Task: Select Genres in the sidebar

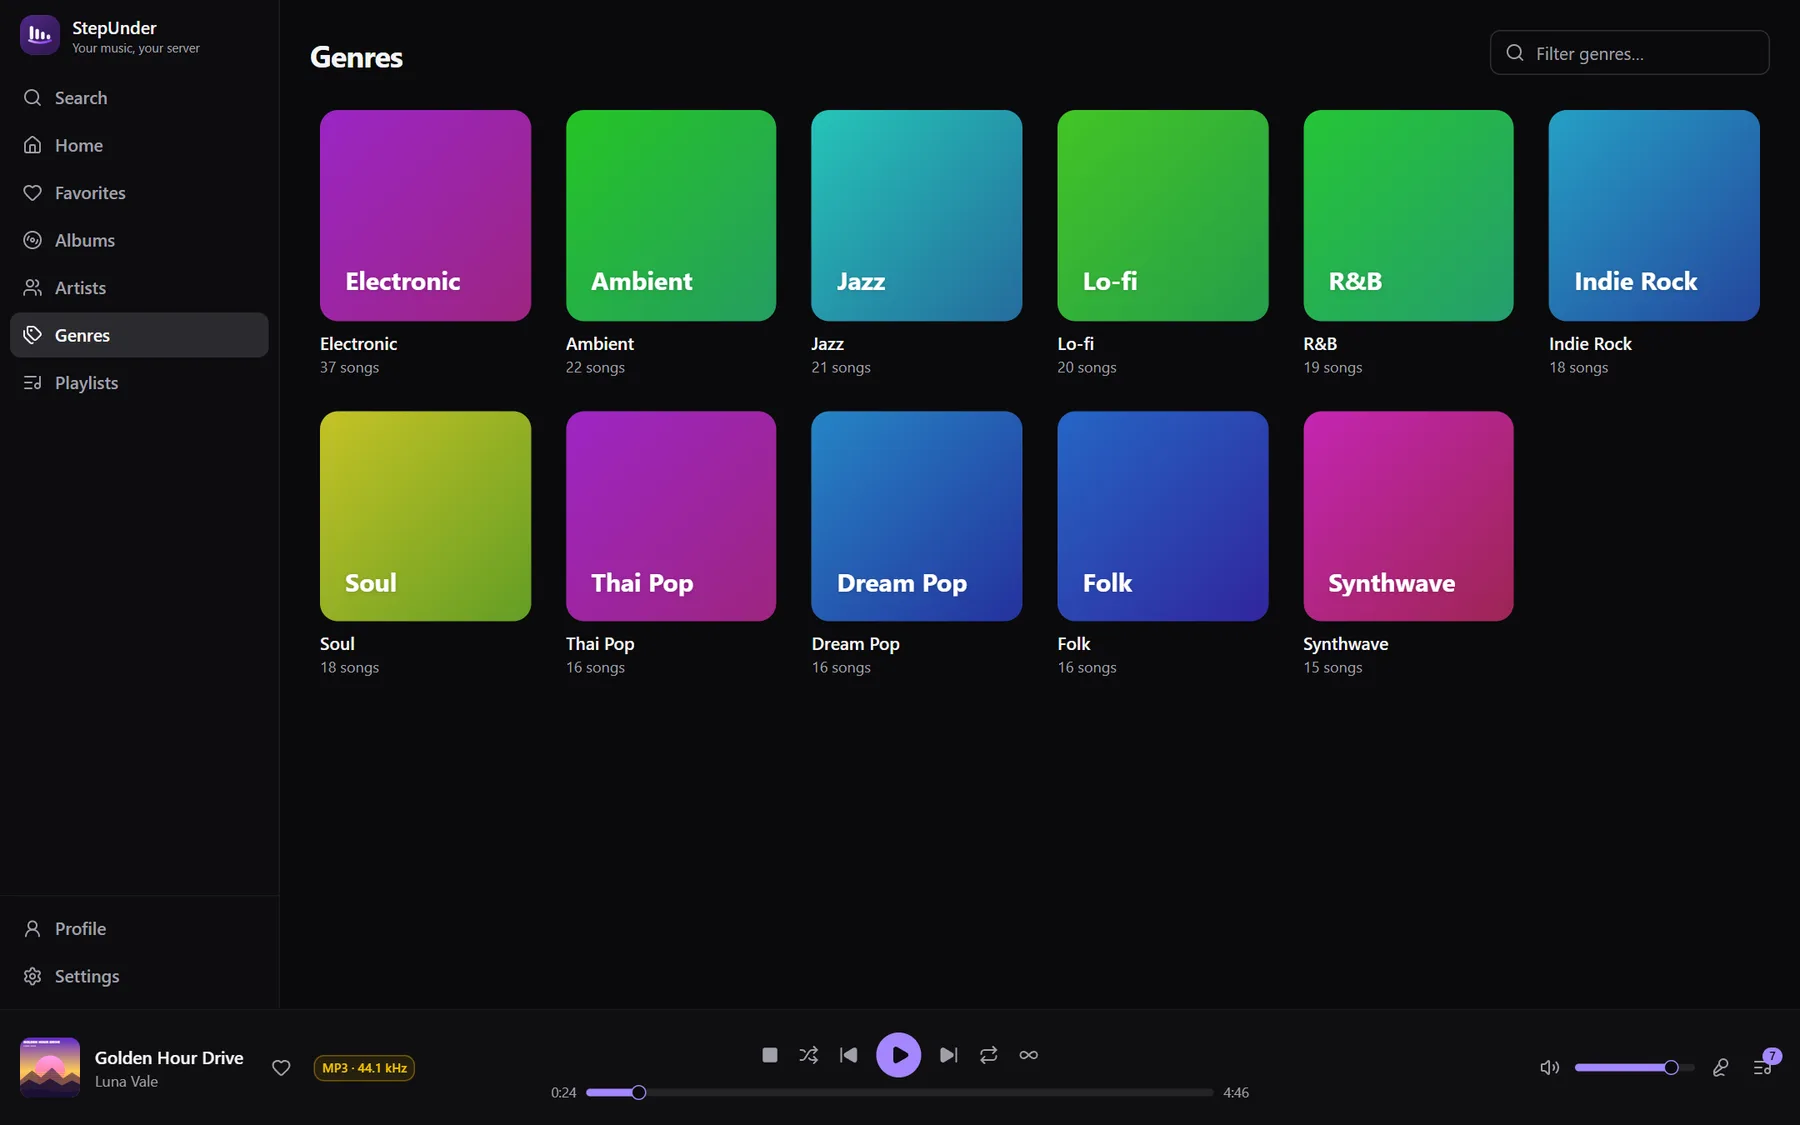Action: [x=139, y=335]
